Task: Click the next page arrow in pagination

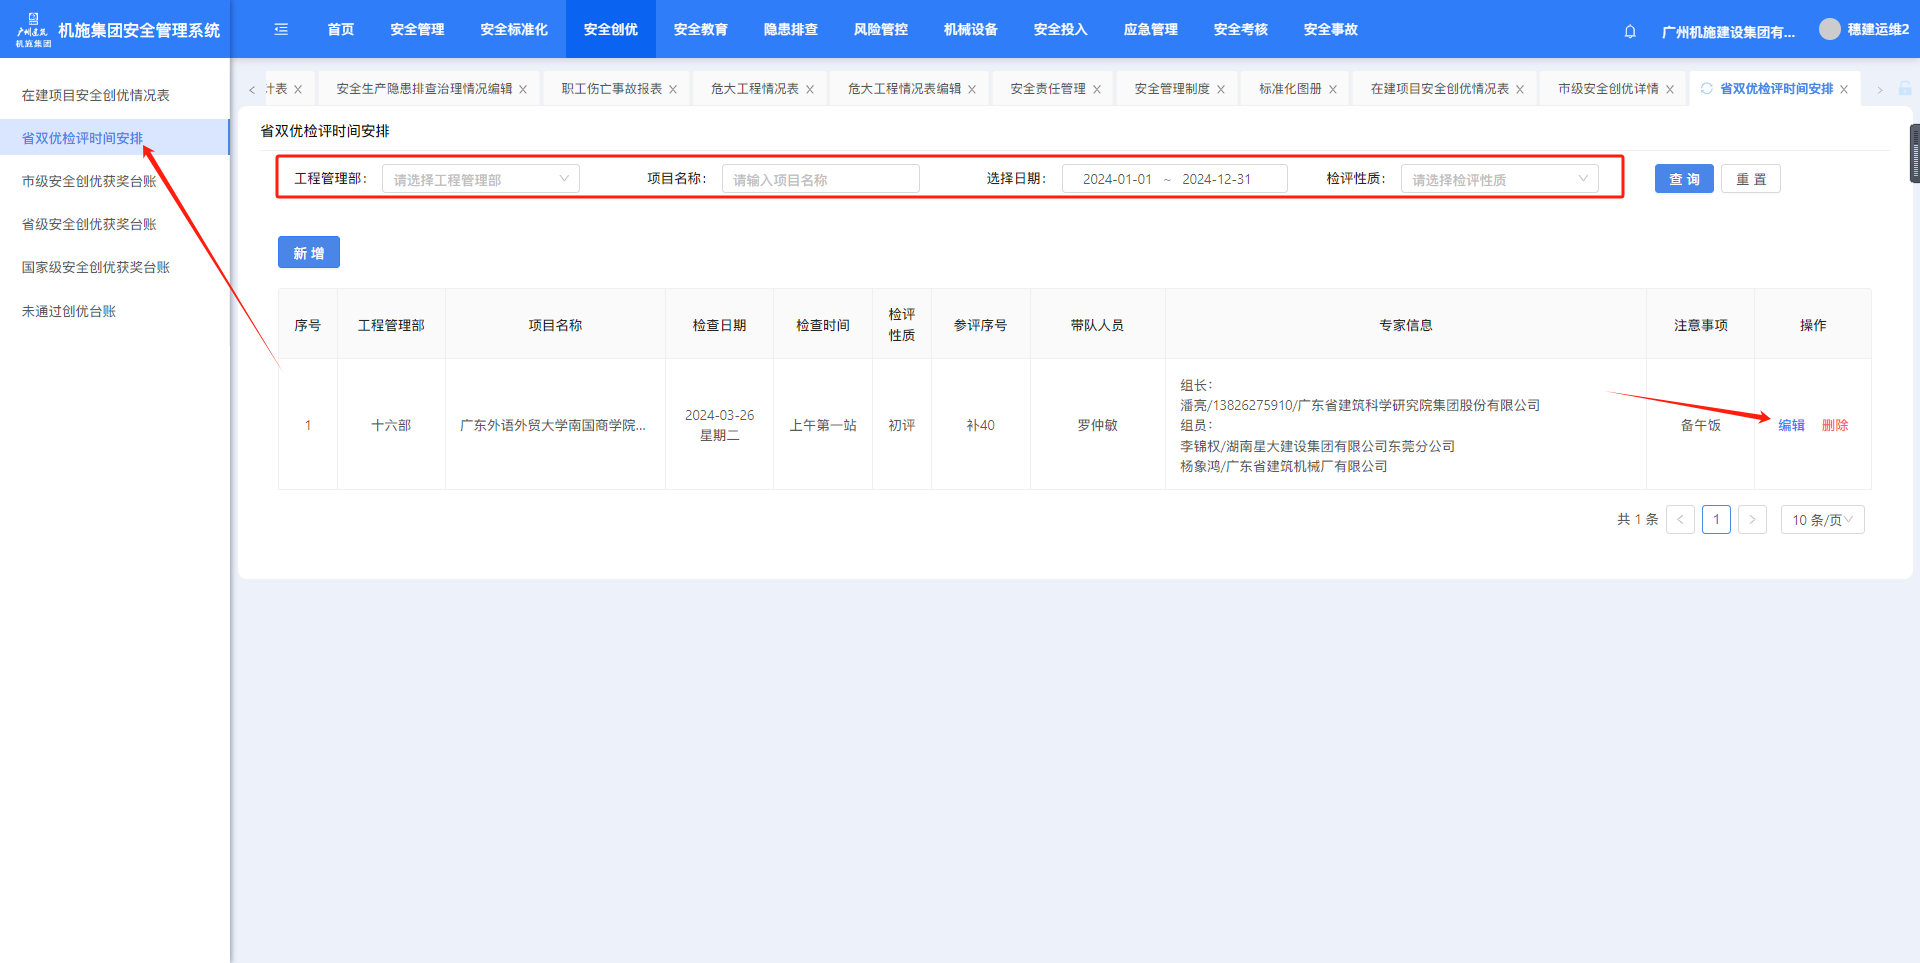Action: (1752, 520)
